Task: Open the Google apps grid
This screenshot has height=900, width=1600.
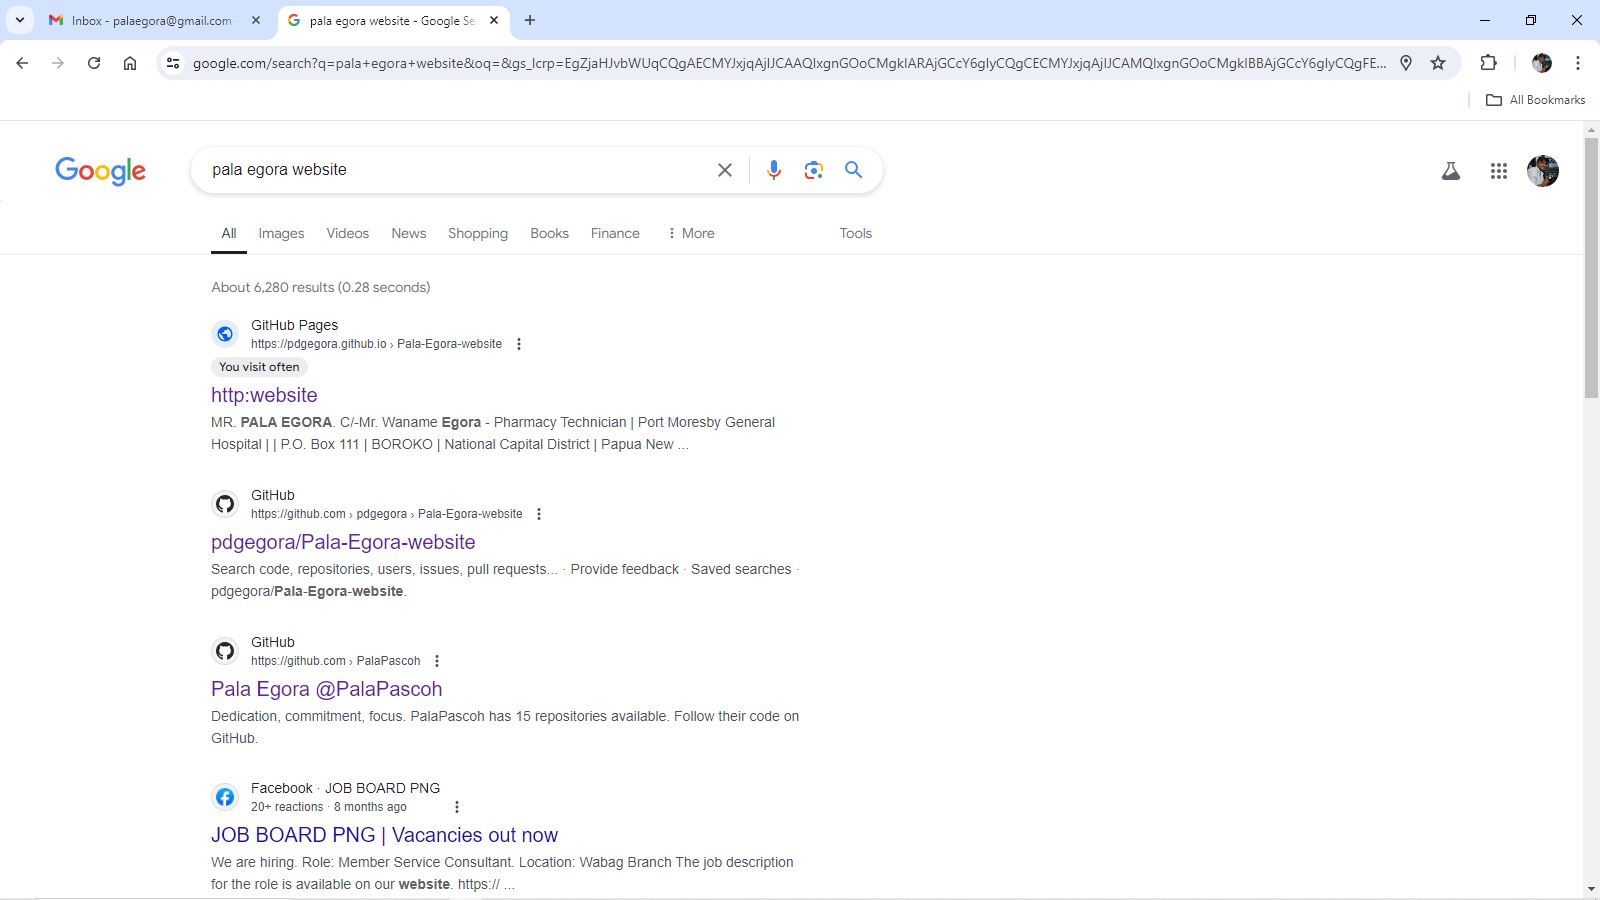Action: [1498, 171]
